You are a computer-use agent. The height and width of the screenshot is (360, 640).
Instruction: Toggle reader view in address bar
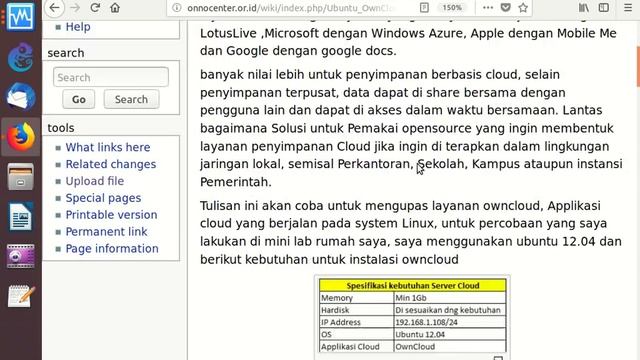424,7
